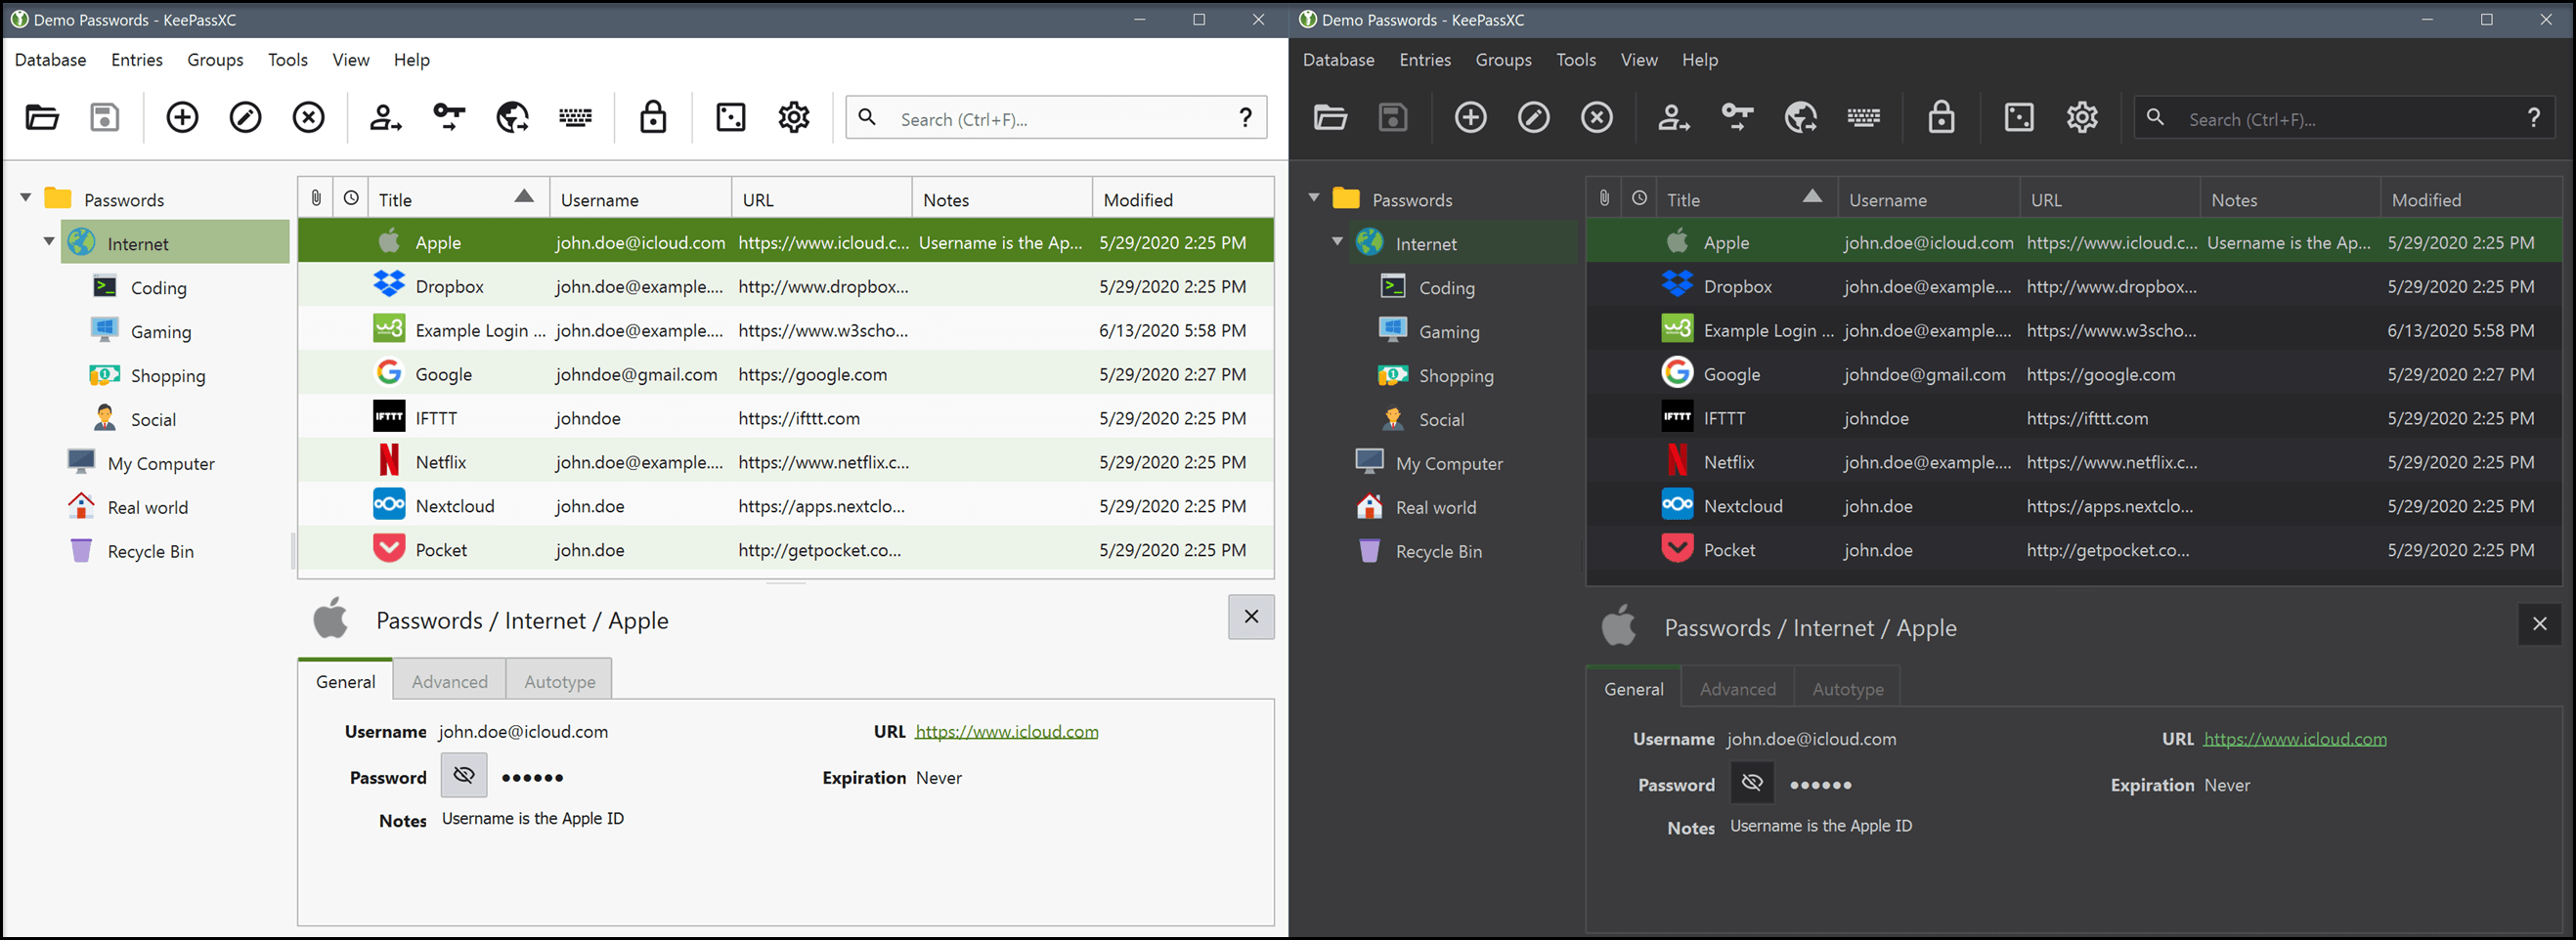Open the password generator dice icon
Viewport: 2576px width, 940px height.
click(731, 117)
